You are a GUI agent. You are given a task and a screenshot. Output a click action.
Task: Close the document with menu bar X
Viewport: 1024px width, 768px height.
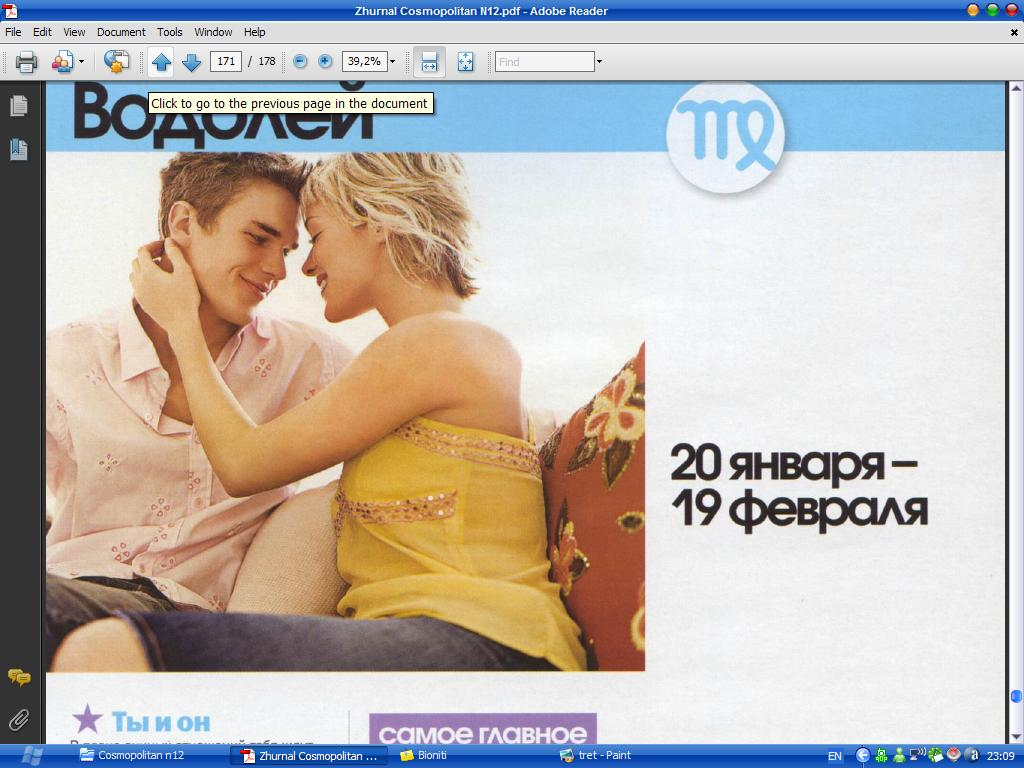point(1014,32)
